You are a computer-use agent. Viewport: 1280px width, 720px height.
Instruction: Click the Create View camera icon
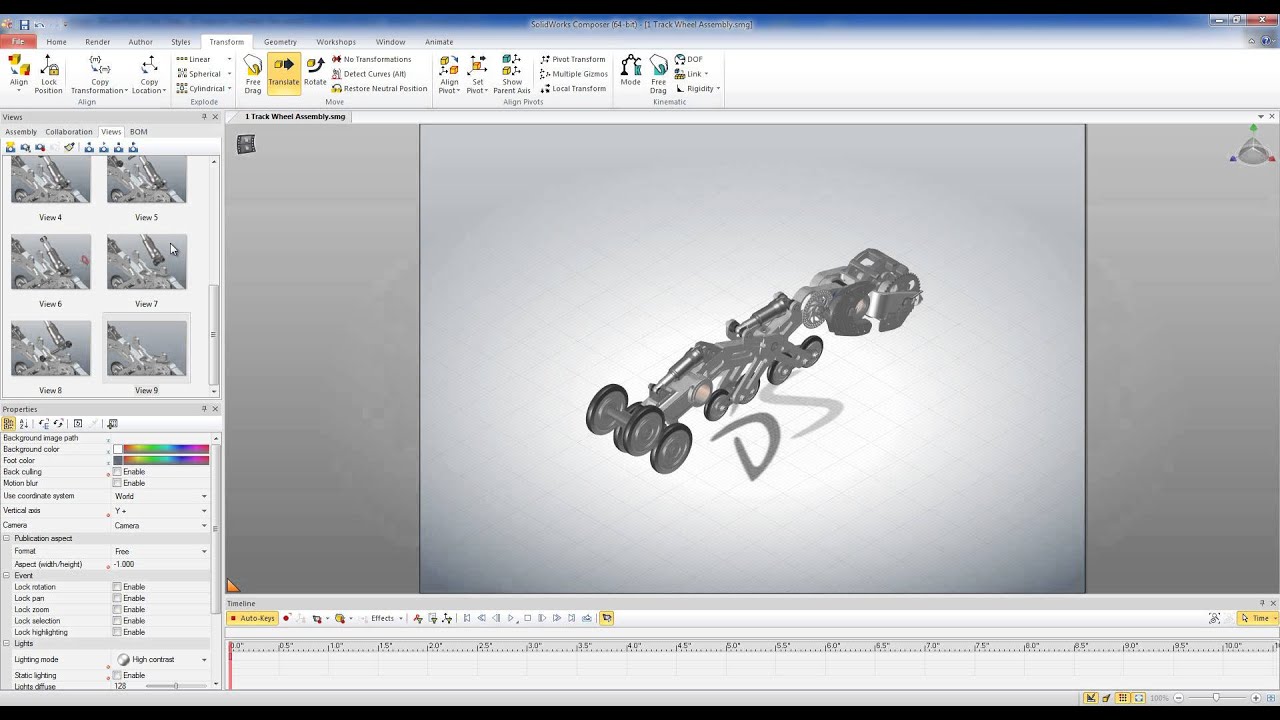tap(10, 147)
